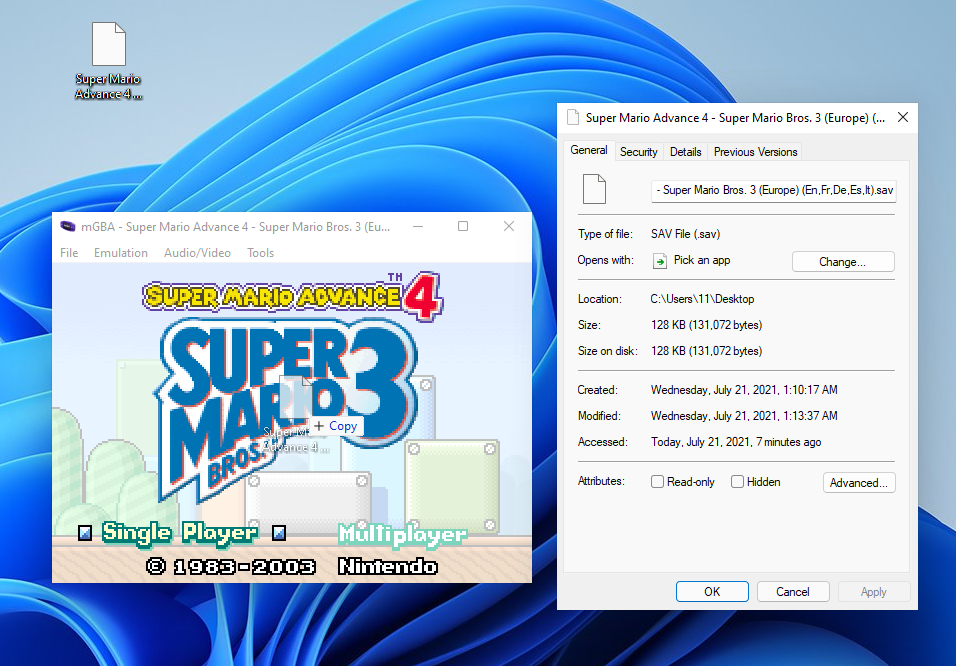Switch to the Security tab
956x666 pixels.
(638, 152)
